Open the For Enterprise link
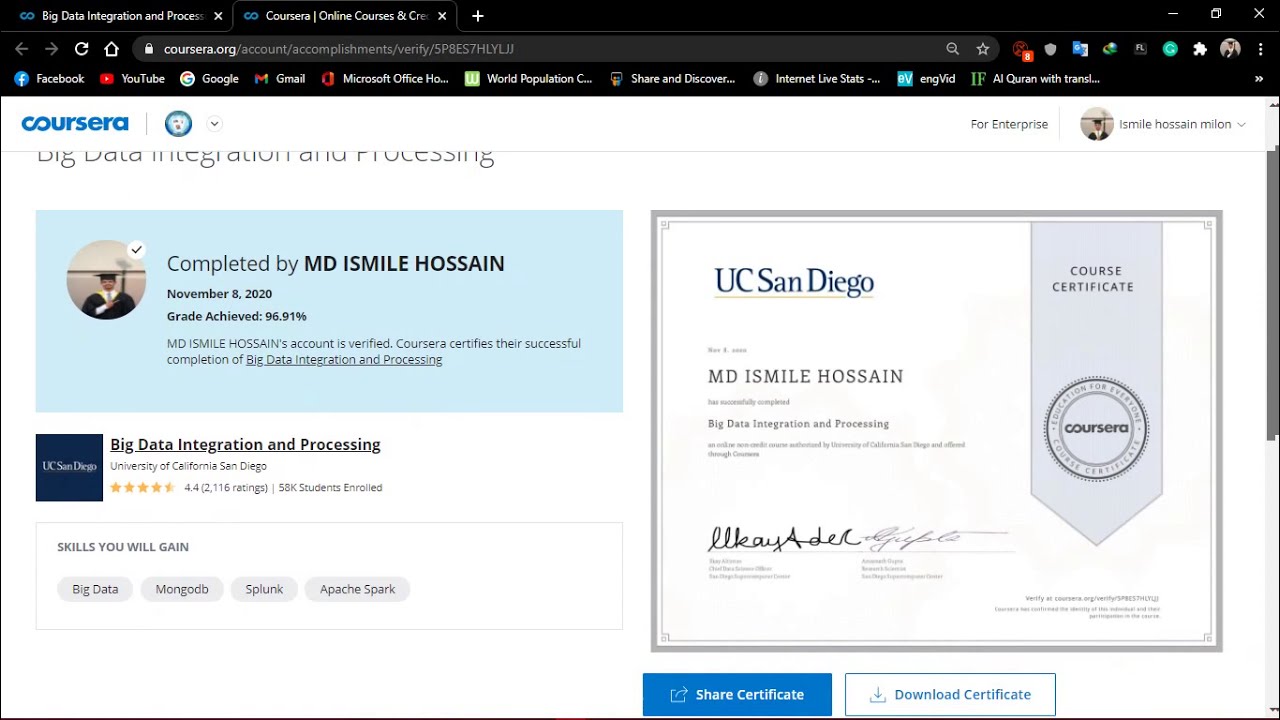 [x=1009, y=124]
